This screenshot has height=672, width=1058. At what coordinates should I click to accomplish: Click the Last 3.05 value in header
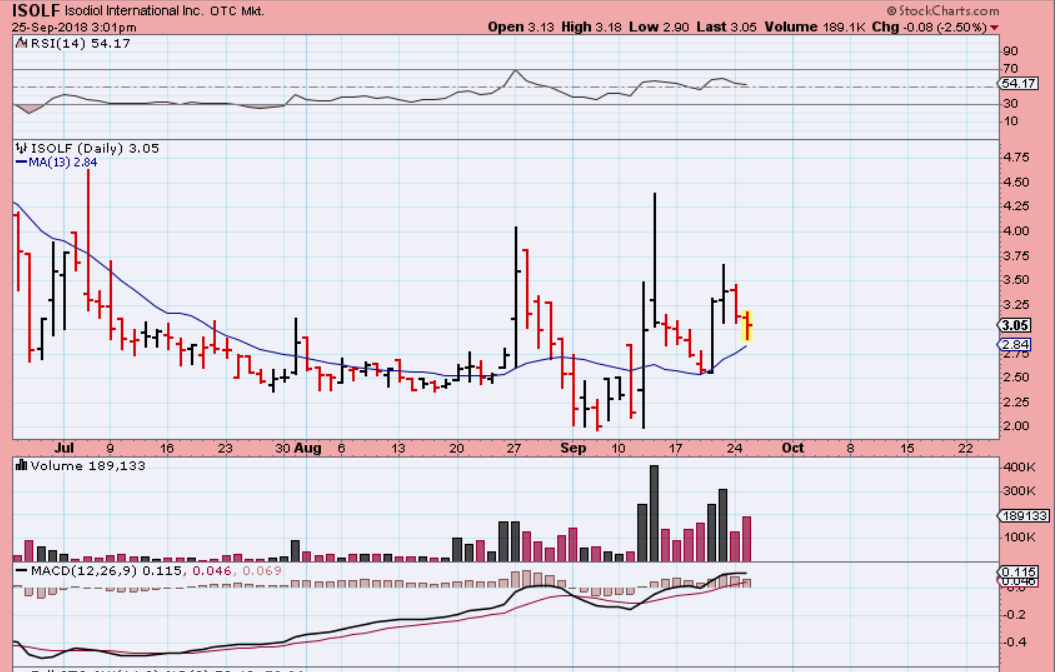click(x=726, y=27)
